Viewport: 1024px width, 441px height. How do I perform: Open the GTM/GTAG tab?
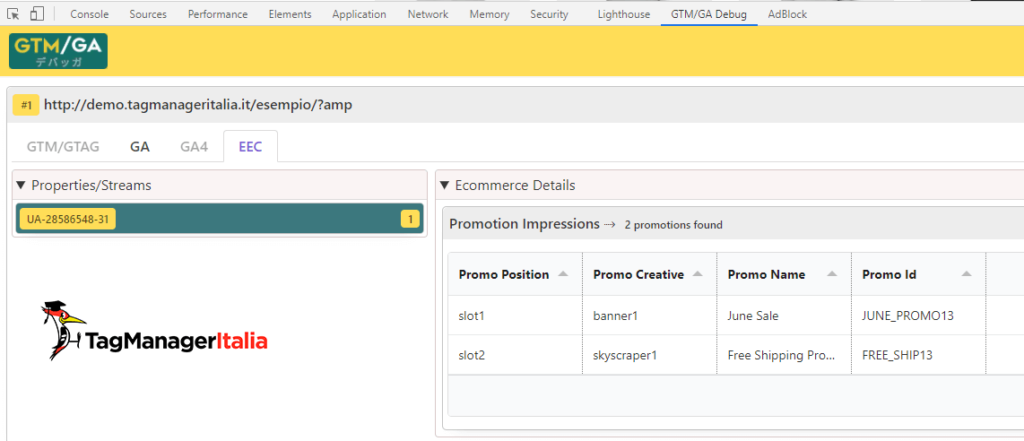63,146
